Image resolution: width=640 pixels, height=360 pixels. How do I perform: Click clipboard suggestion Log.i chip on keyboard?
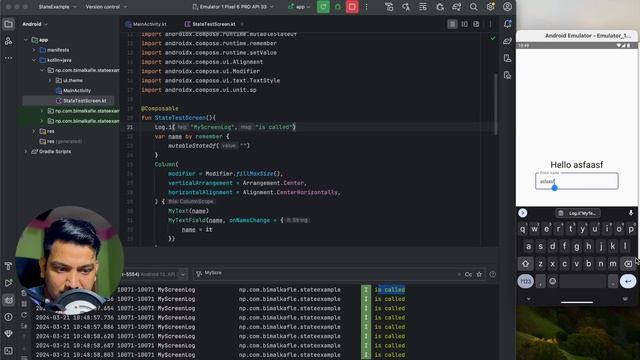[x=578, y=213]
